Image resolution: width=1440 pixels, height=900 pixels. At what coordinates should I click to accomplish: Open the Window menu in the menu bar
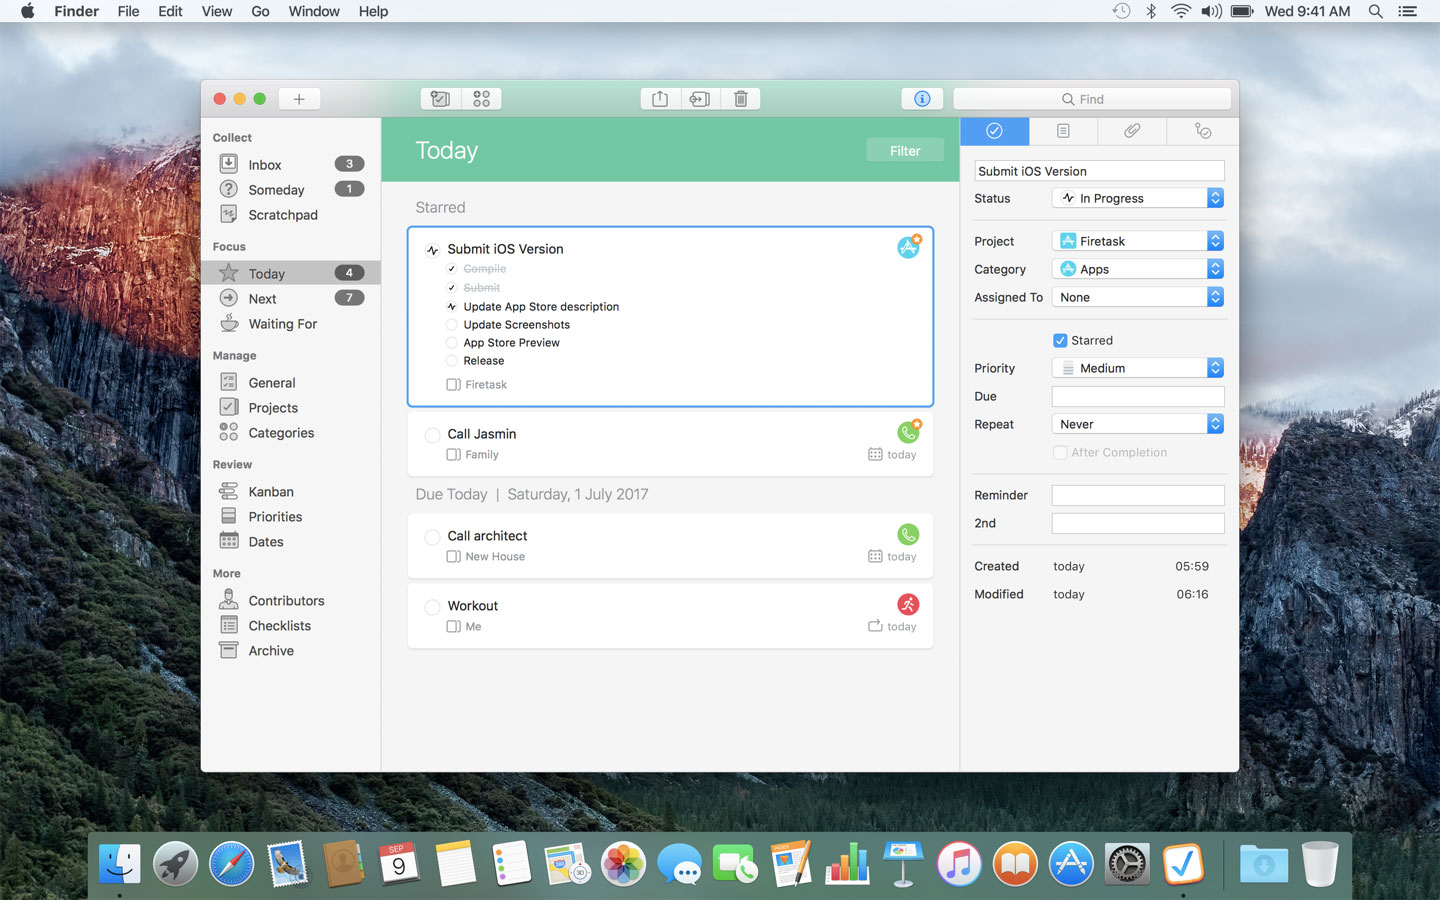click(x=313, y=11)
